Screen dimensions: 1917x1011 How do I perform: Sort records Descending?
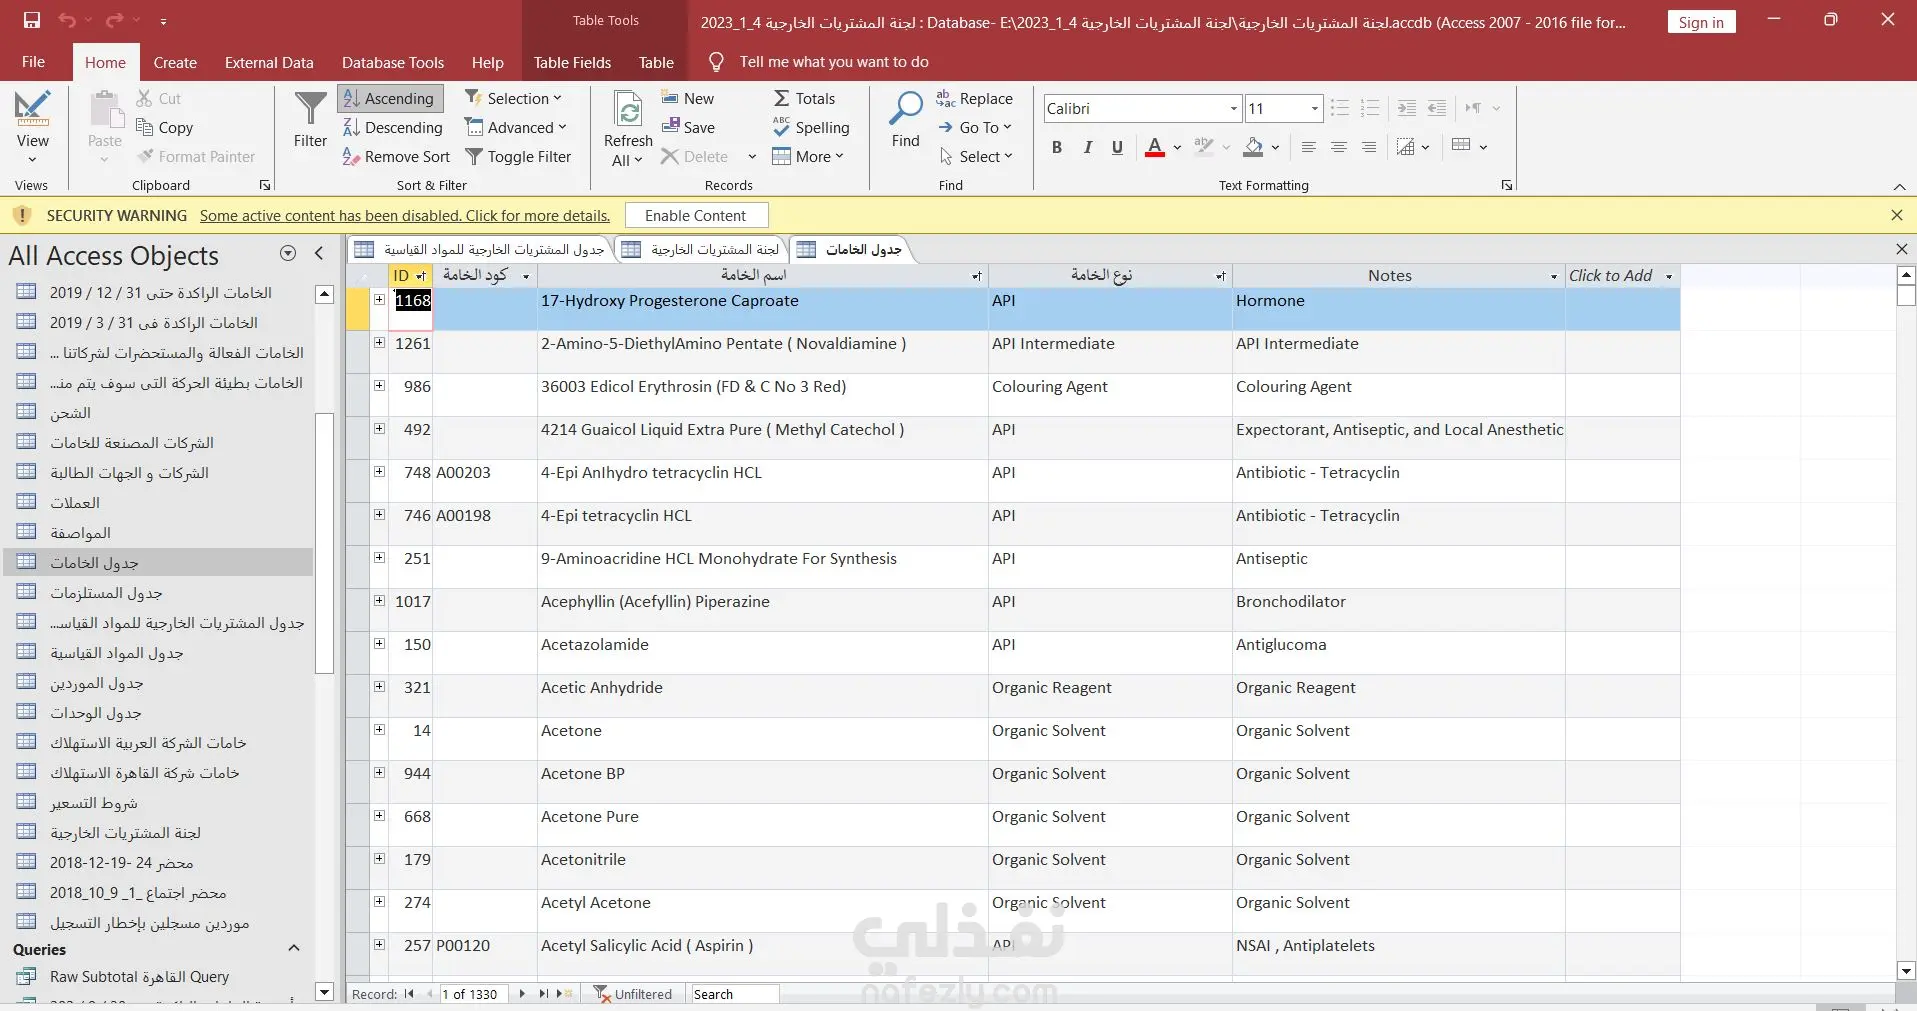393,127
